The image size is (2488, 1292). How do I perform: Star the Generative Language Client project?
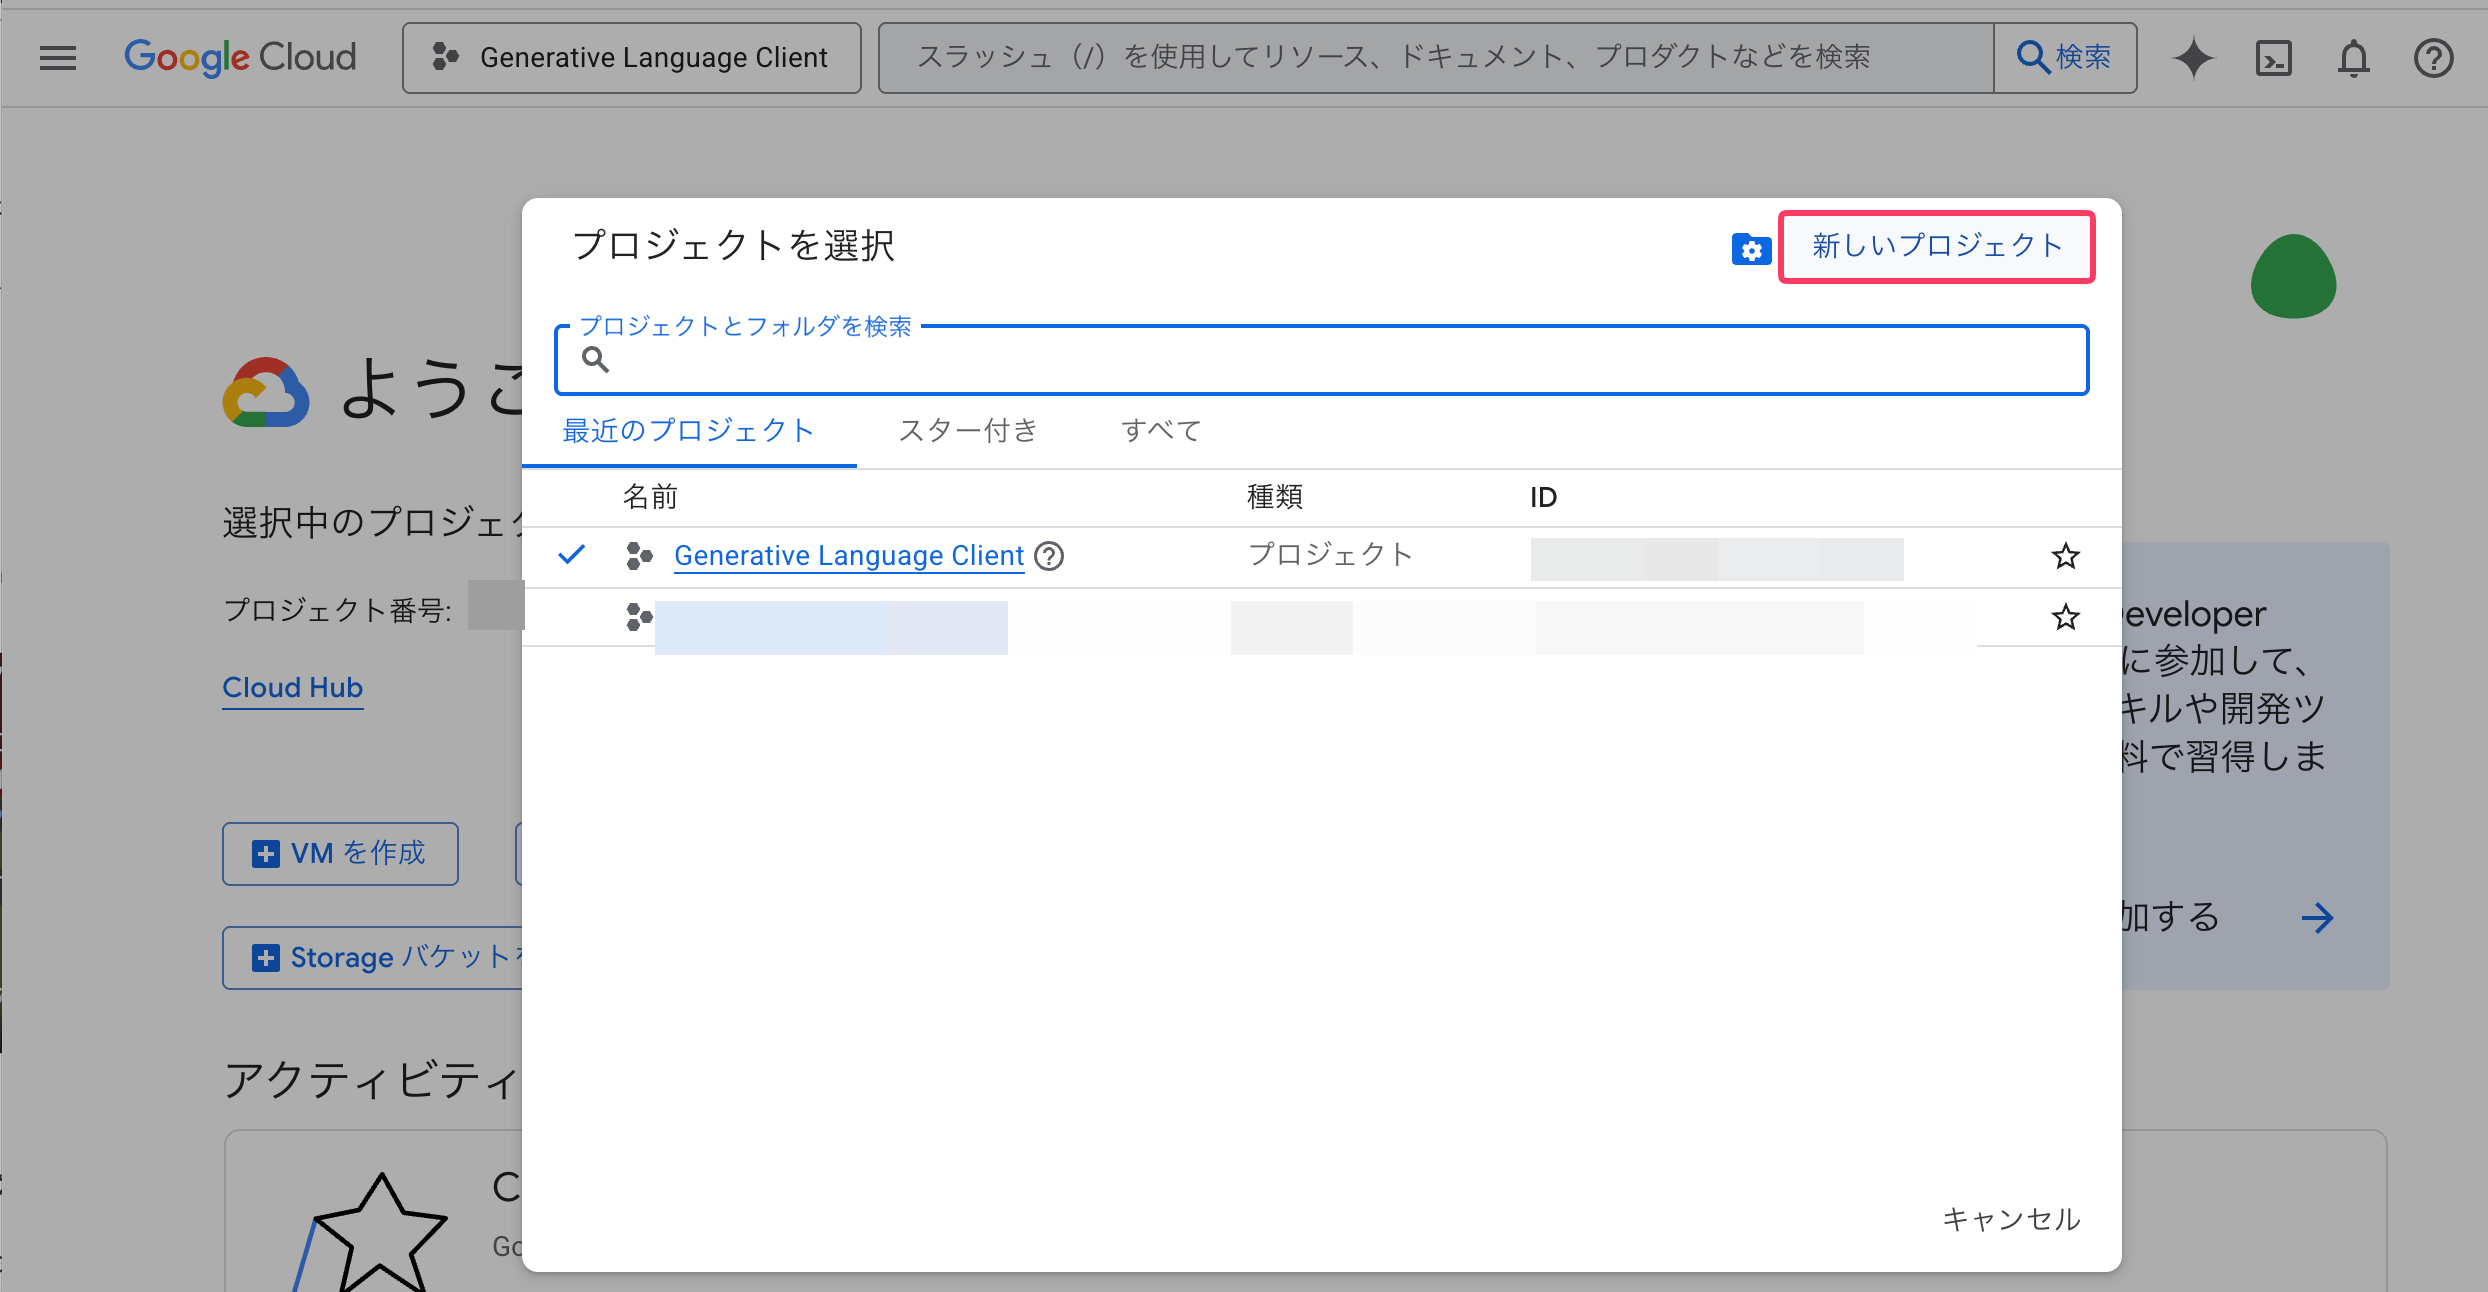point(2065,557)
